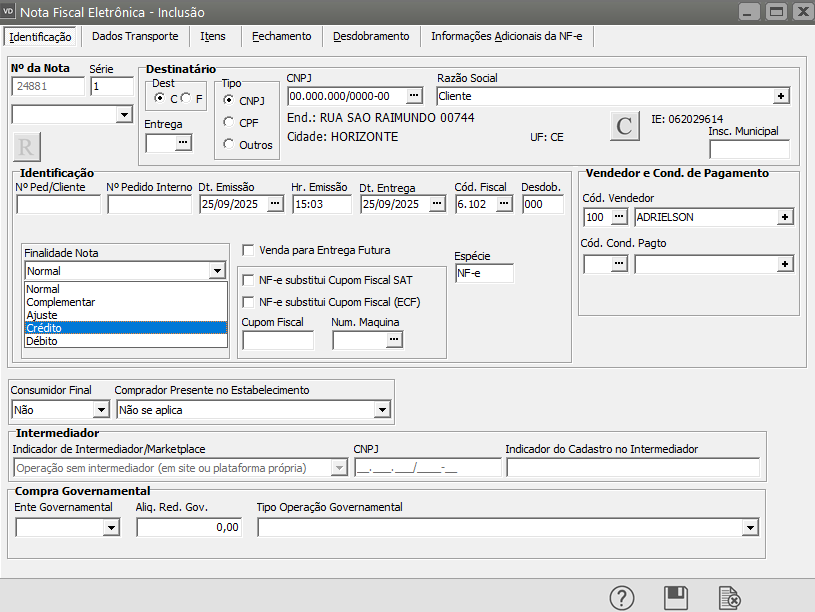This screenshot has width=815, height=612.
Task: Click the Razão Social field showing Cliente
Action: click(x=604, y=96)
